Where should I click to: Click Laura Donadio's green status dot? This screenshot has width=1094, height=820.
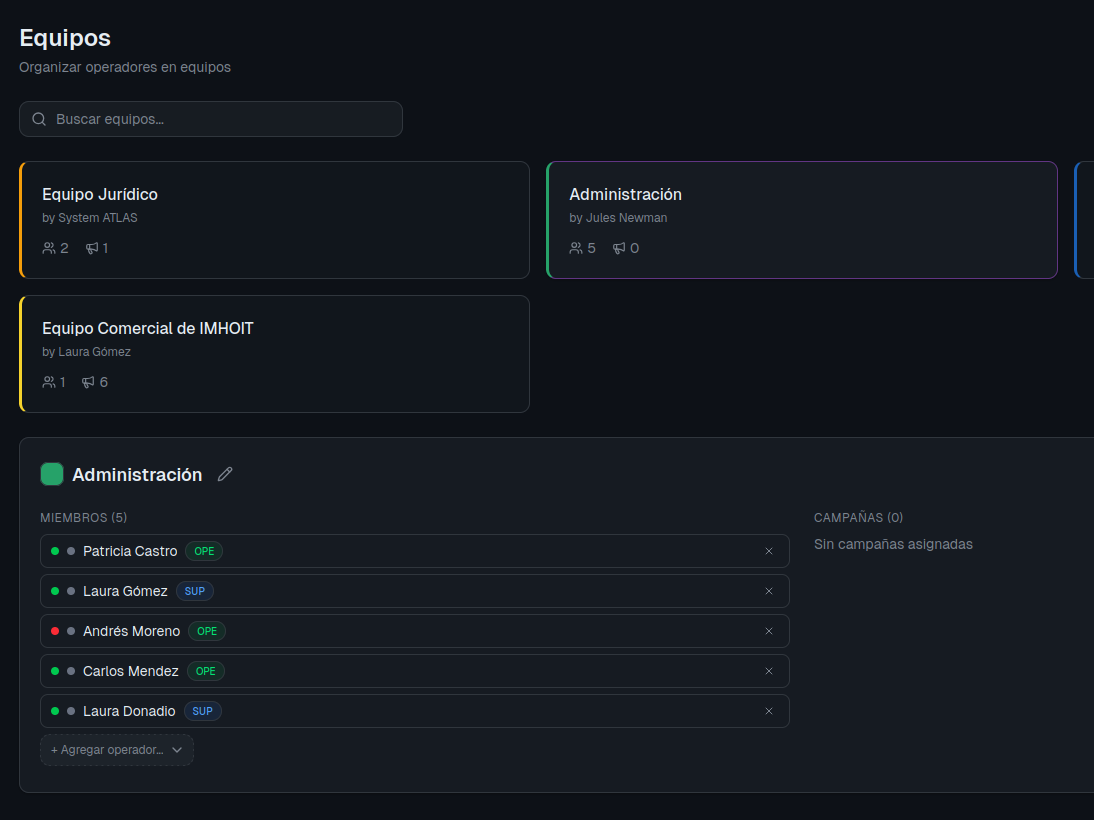click(55, 711)
